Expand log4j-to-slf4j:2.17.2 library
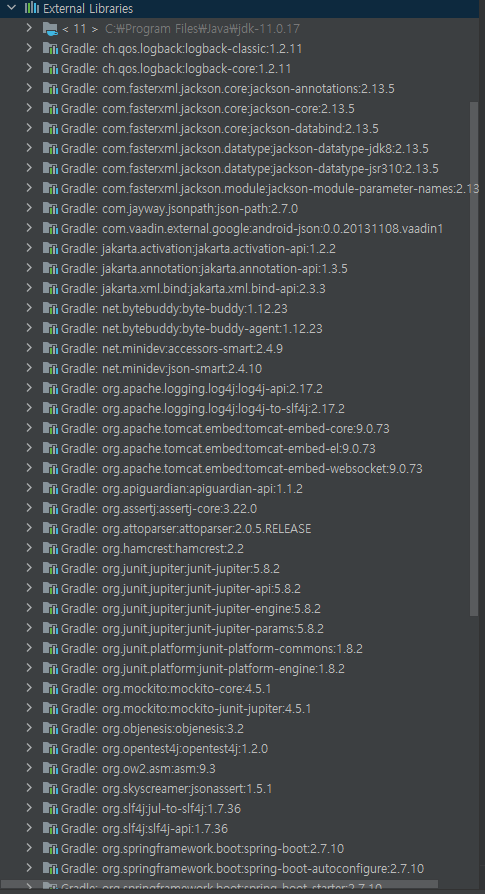The width and height of the screenshot is (485, 894). pyautogui.click(x=29, y=408)
